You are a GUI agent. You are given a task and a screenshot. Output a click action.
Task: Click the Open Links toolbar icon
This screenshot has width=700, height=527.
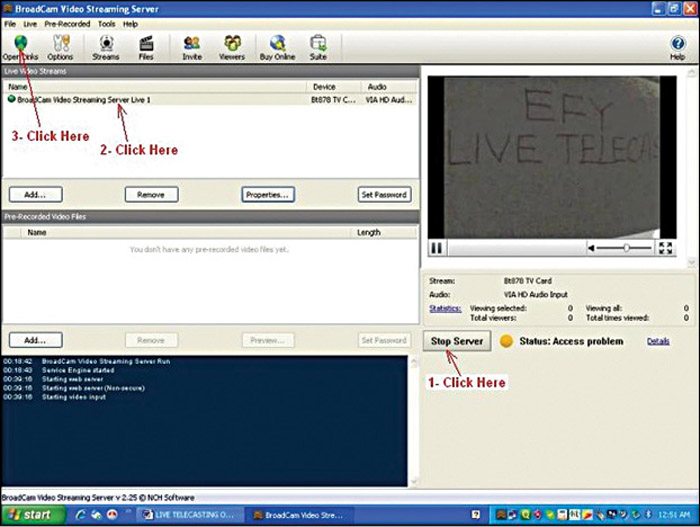pos(19,46)
